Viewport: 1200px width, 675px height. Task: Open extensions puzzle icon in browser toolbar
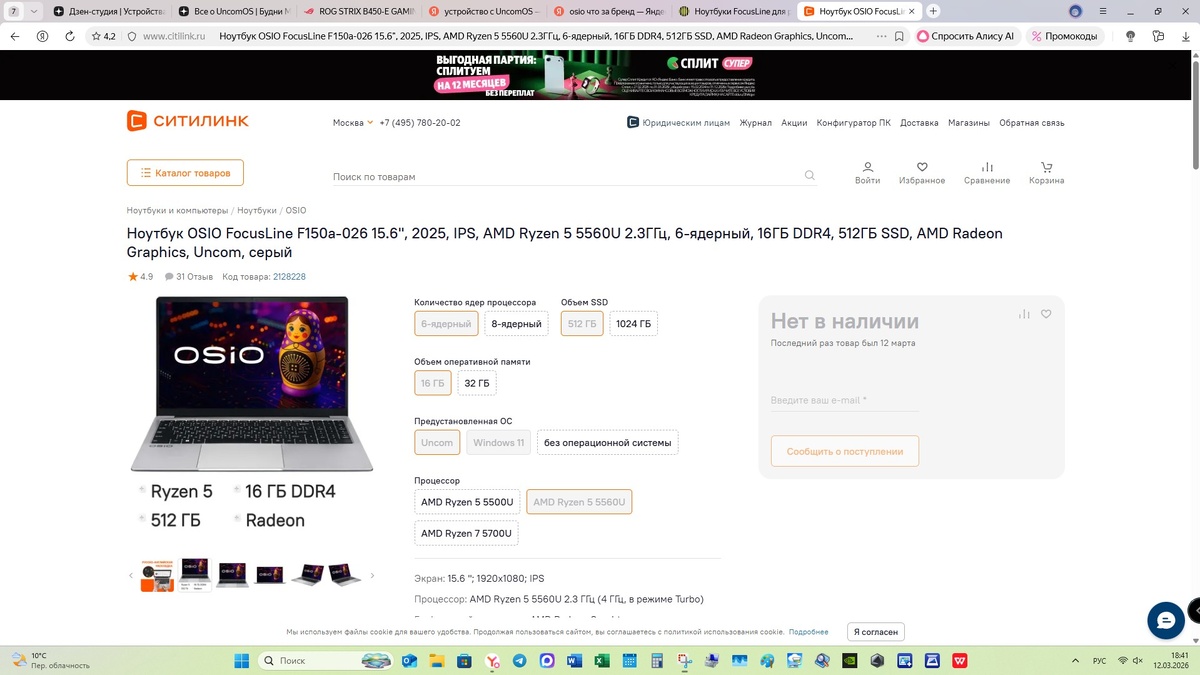[x=1158, y=36]
